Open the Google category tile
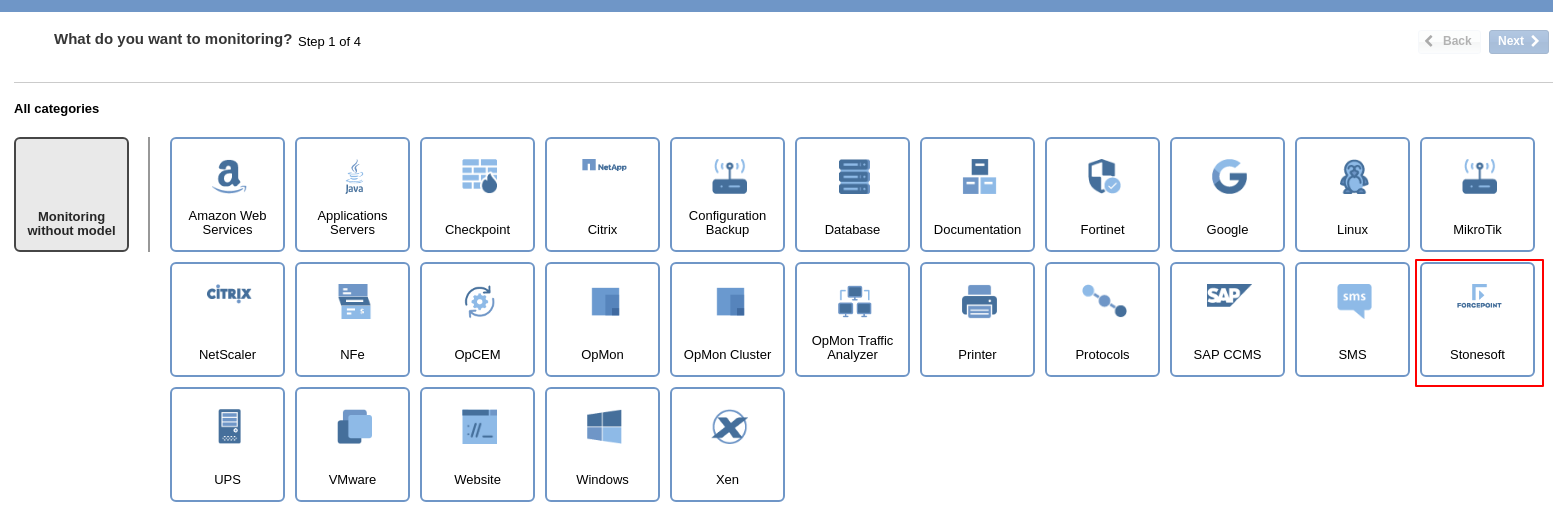Viewport: 1553px width, 514px height. (1227, 194)
